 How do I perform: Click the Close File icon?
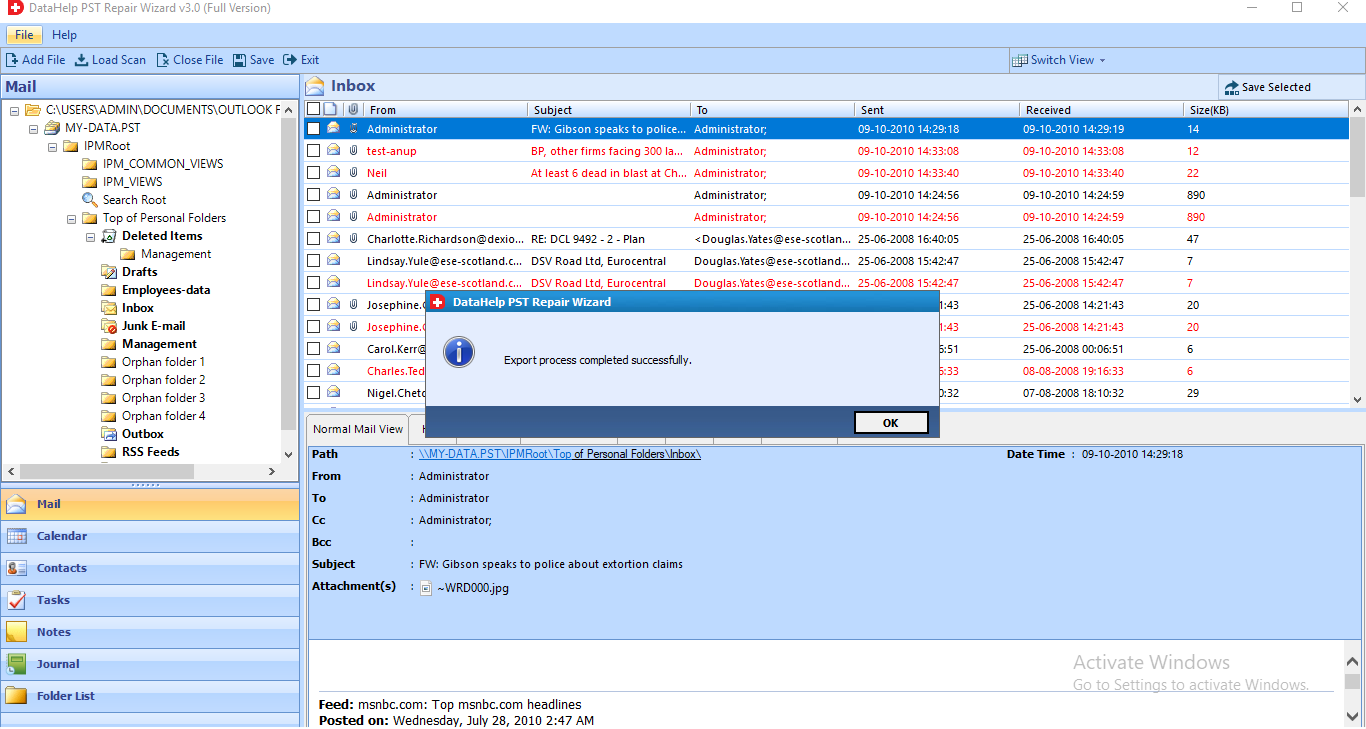click(189, 59)
